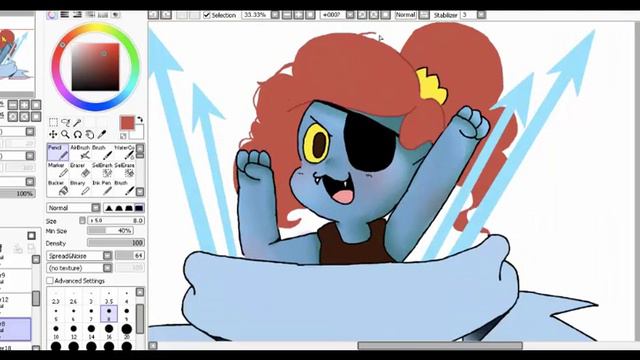
Task: Adjust the brush Size slider
Action: coord(116,220)
